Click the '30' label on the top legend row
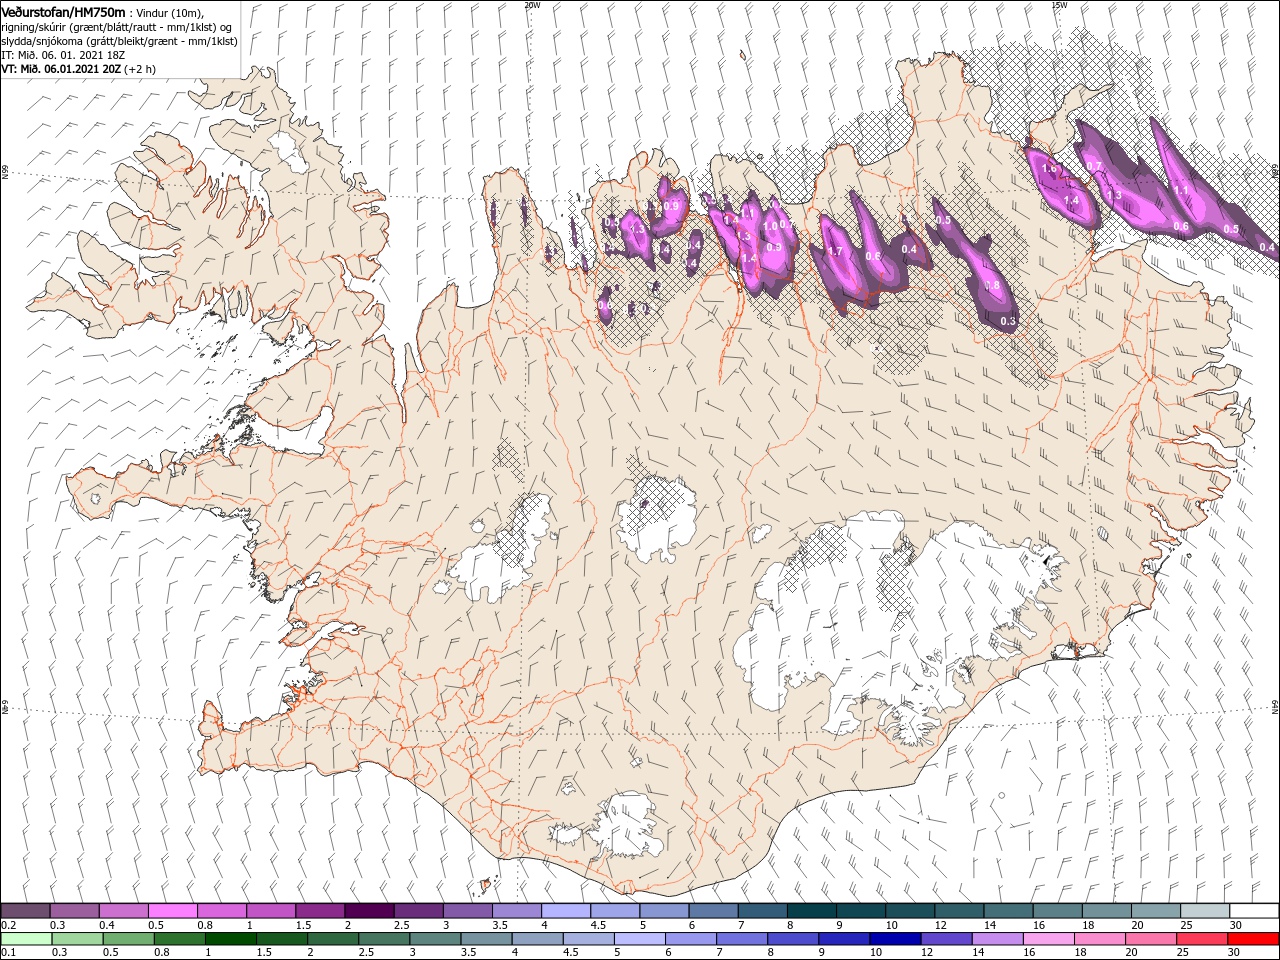Screen dimensions: 1280x960 tap(1237, 925)
